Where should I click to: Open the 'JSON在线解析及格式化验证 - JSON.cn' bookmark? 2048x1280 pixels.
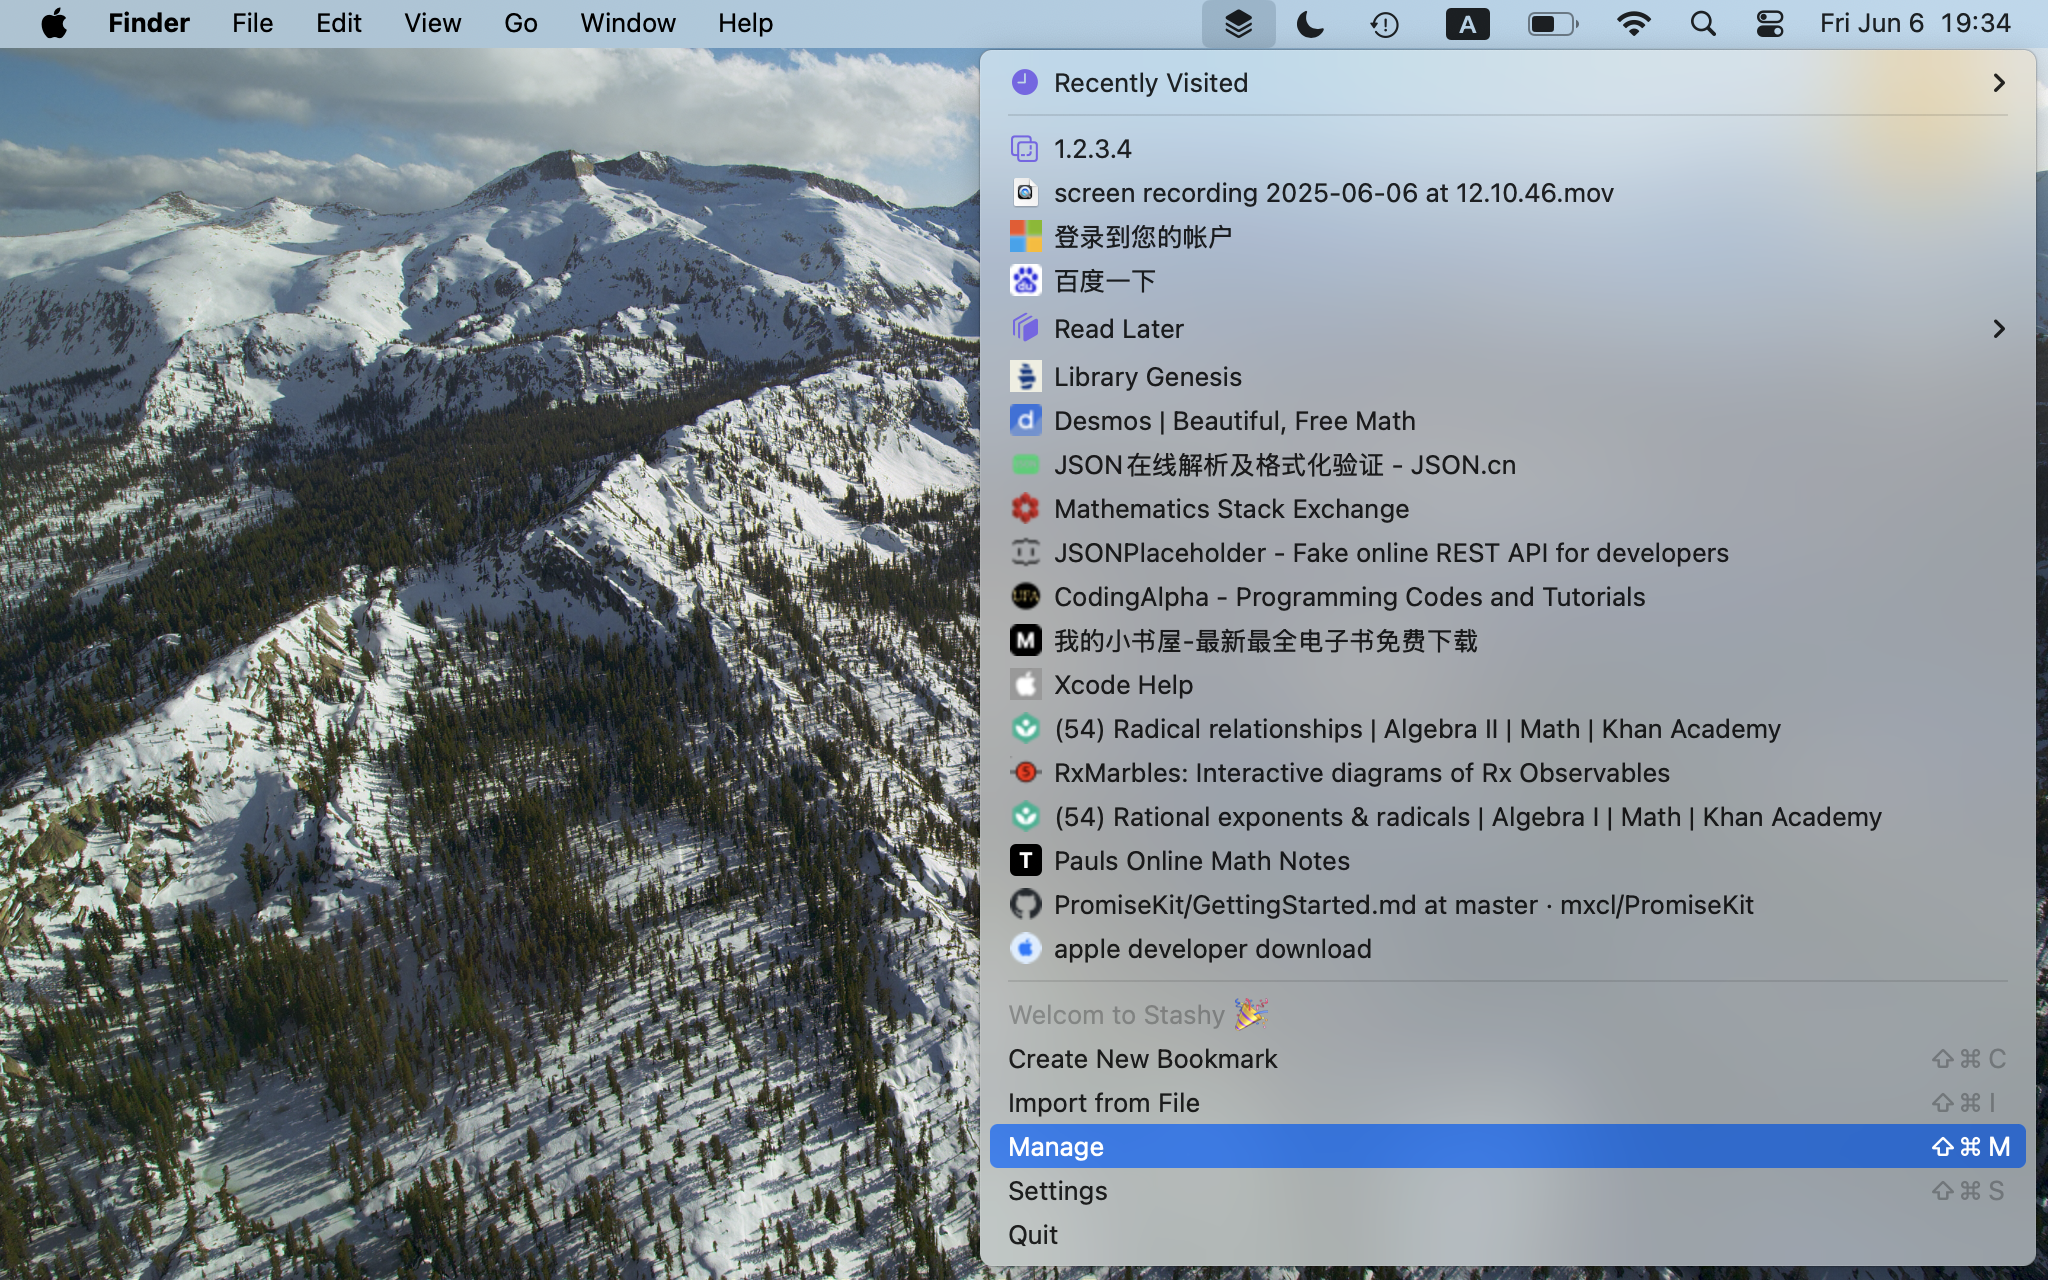pyautogui.click(x=1285, y=464)
